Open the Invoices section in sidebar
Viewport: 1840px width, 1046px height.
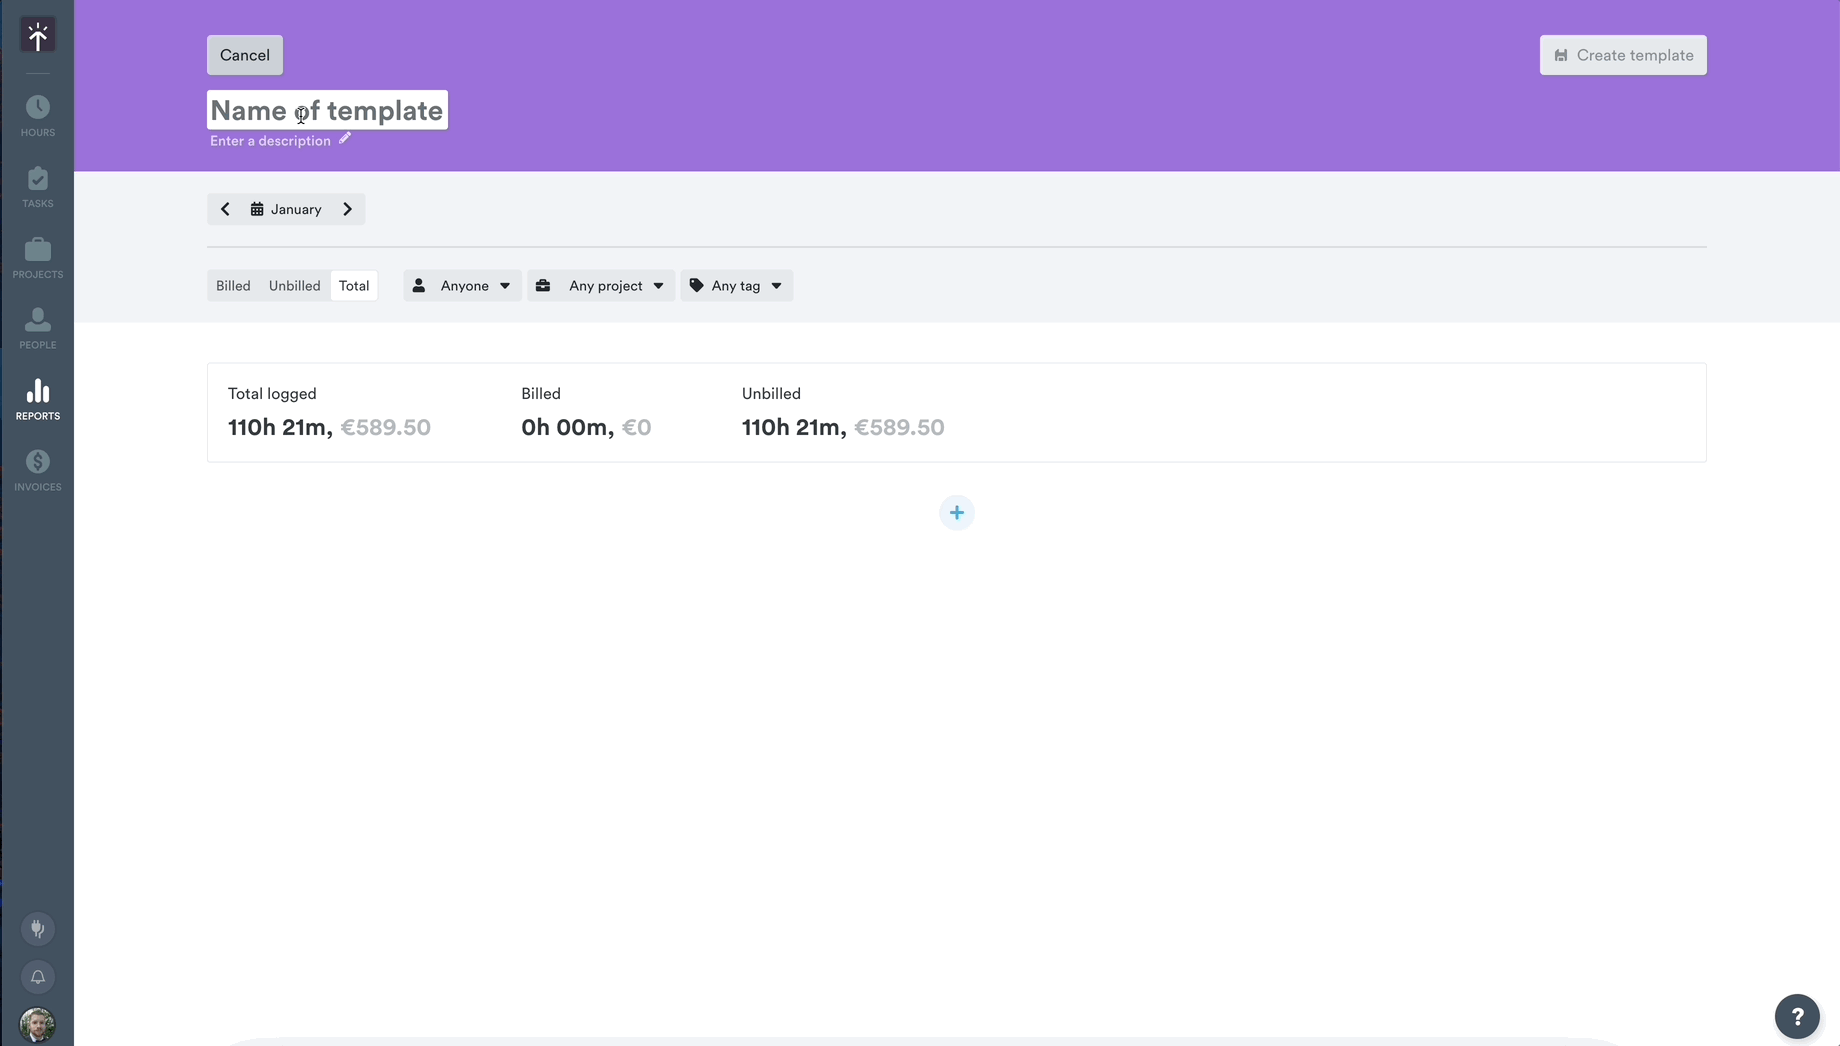[37, 469]
